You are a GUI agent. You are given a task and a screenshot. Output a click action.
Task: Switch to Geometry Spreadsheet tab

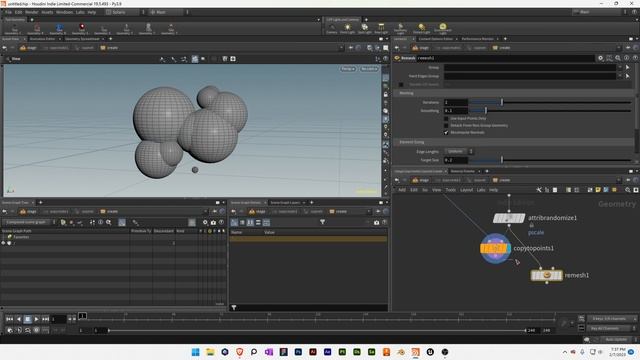click(82, 39)
